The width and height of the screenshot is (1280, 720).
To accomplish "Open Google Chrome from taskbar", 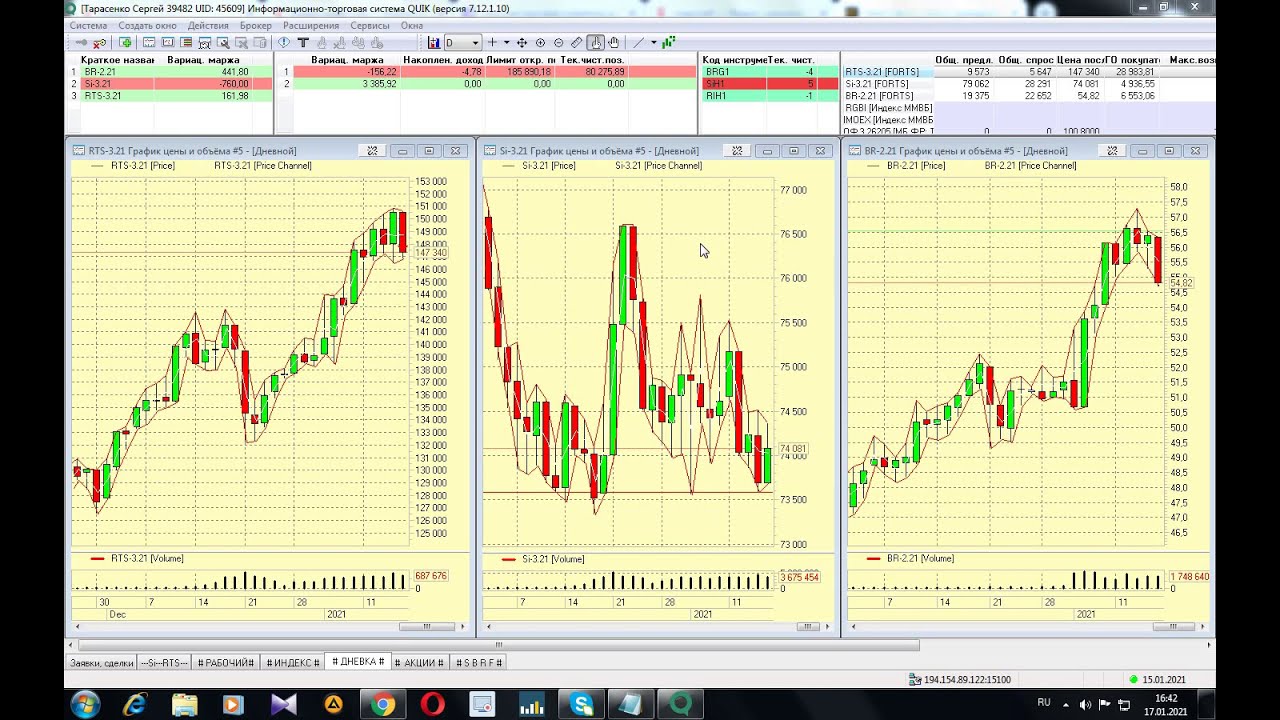I will [382, 705].
